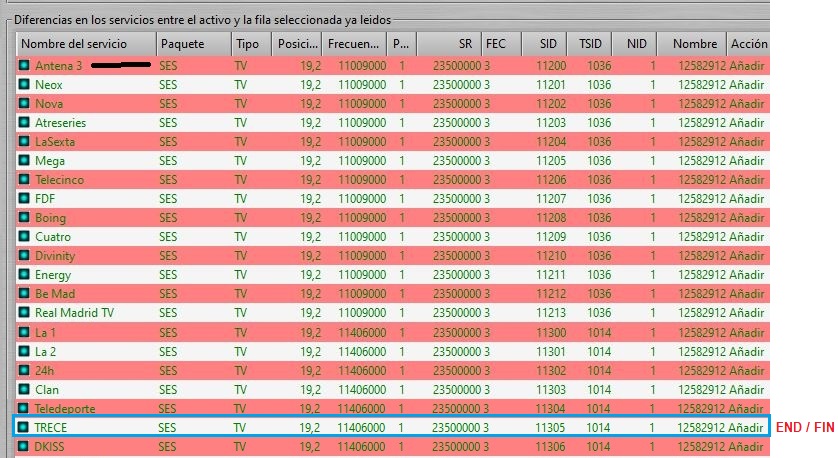Screen dimensions: 838x458
Task: Sort by Posici... column header
Action: point(297,44)
